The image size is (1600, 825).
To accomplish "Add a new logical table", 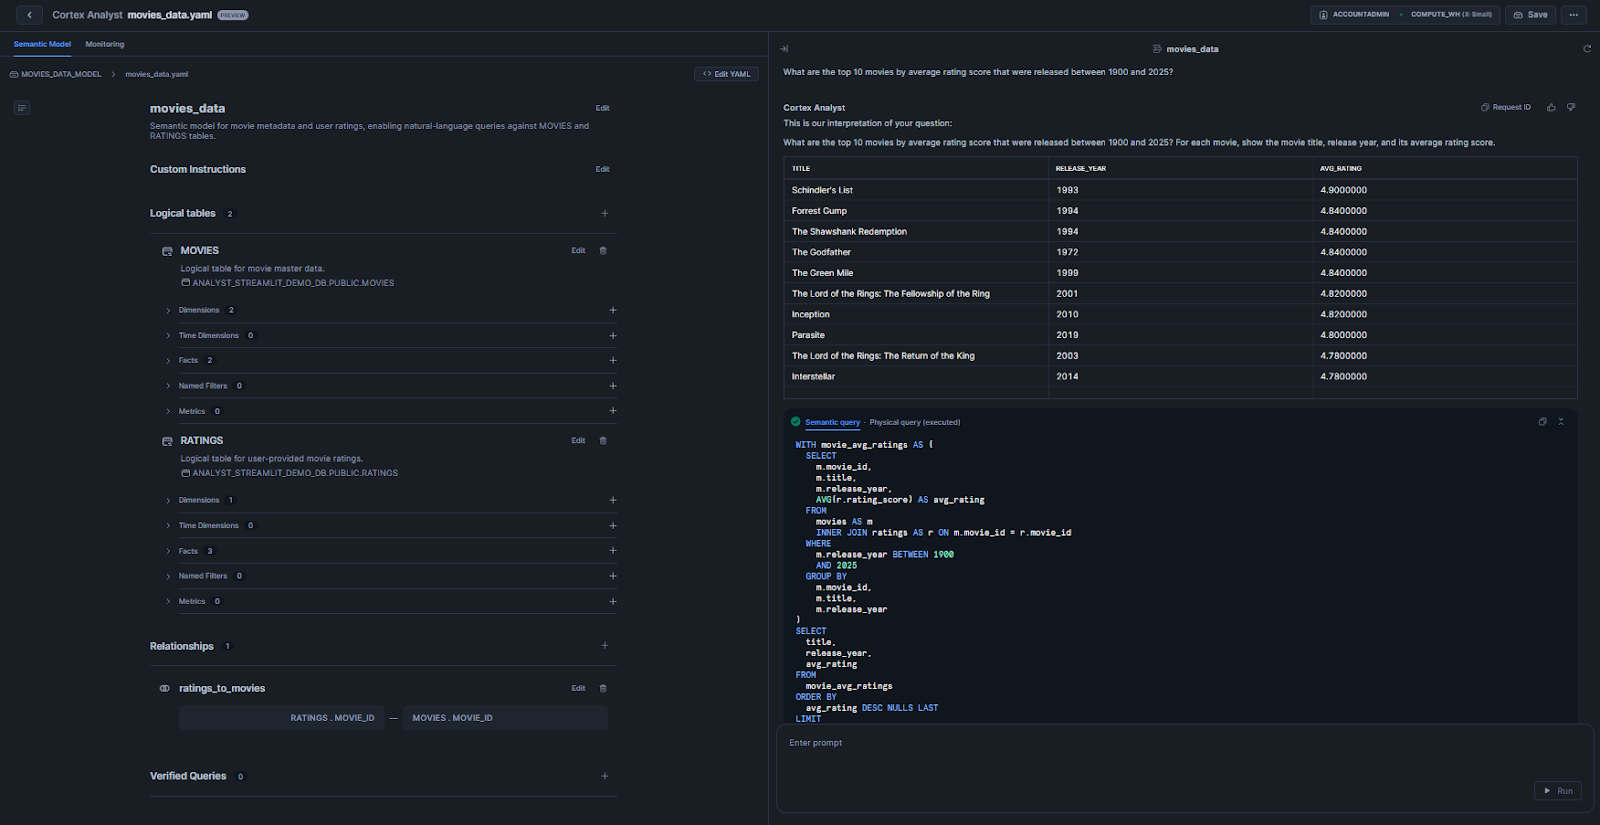I will pos(605,213).
